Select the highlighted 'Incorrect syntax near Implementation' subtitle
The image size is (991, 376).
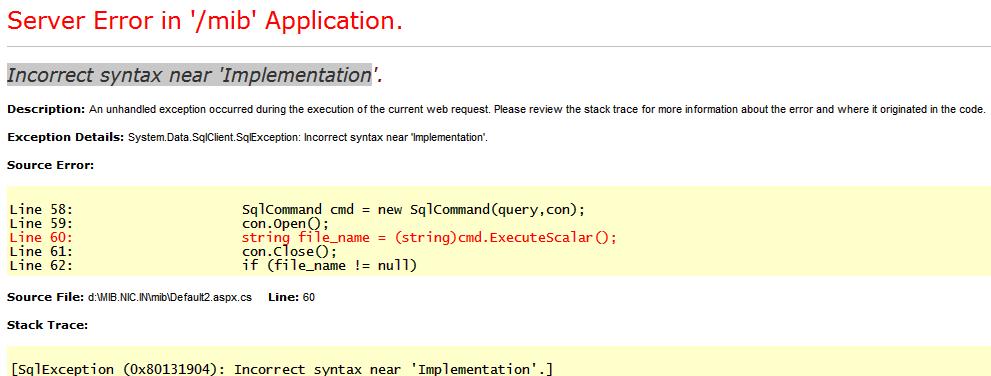(195, 75)
